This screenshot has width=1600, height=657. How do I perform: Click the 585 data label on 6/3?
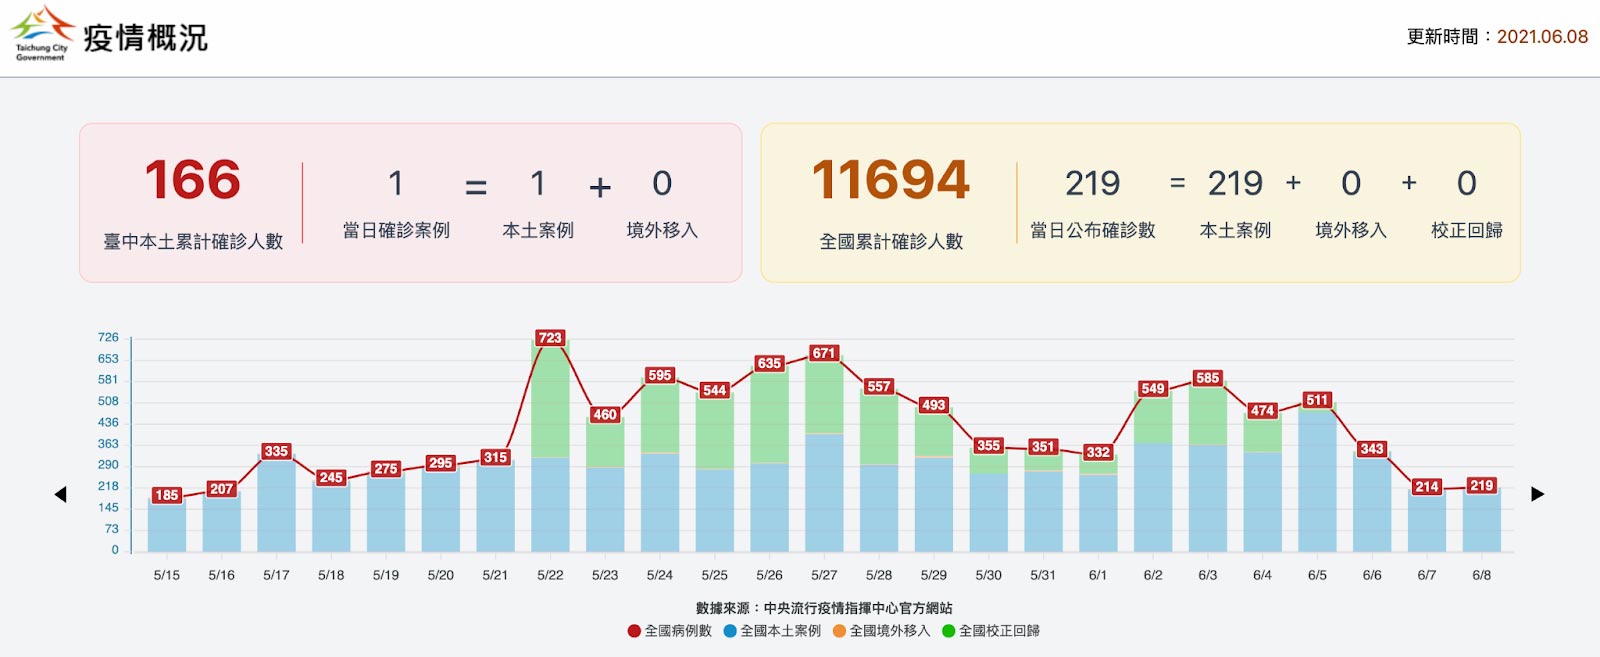1208,378
